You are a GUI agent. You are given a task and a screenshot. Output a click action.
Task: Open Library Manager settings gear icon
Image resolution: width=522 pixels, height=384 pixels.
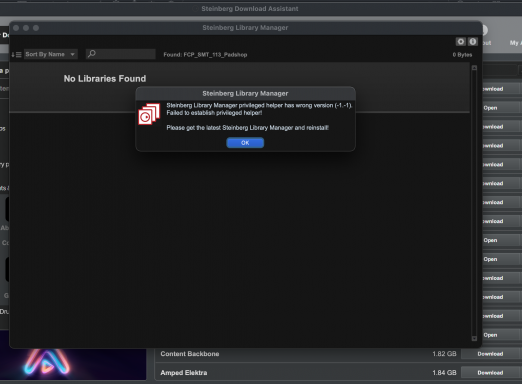[x=461, y=42]
